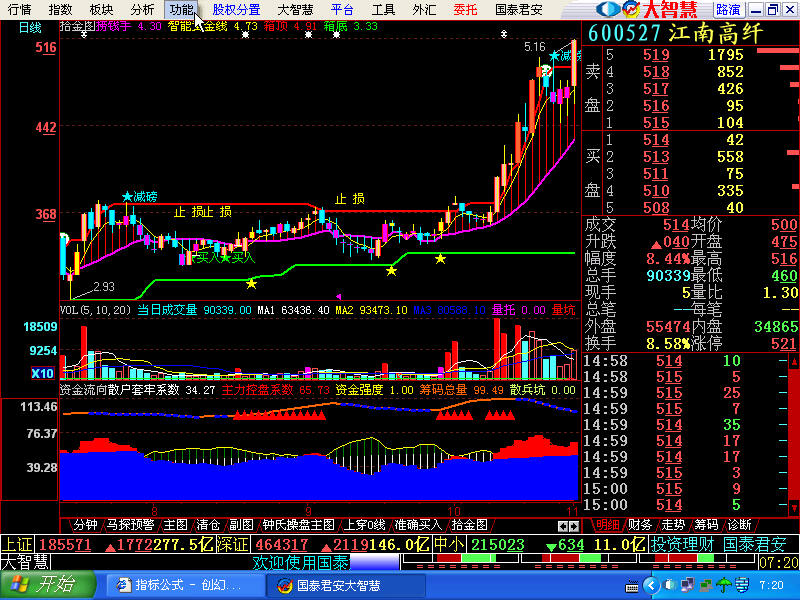800x600 pixels.
Task: Select the 走势 panel tab
Action: click(x=673, y=524)
